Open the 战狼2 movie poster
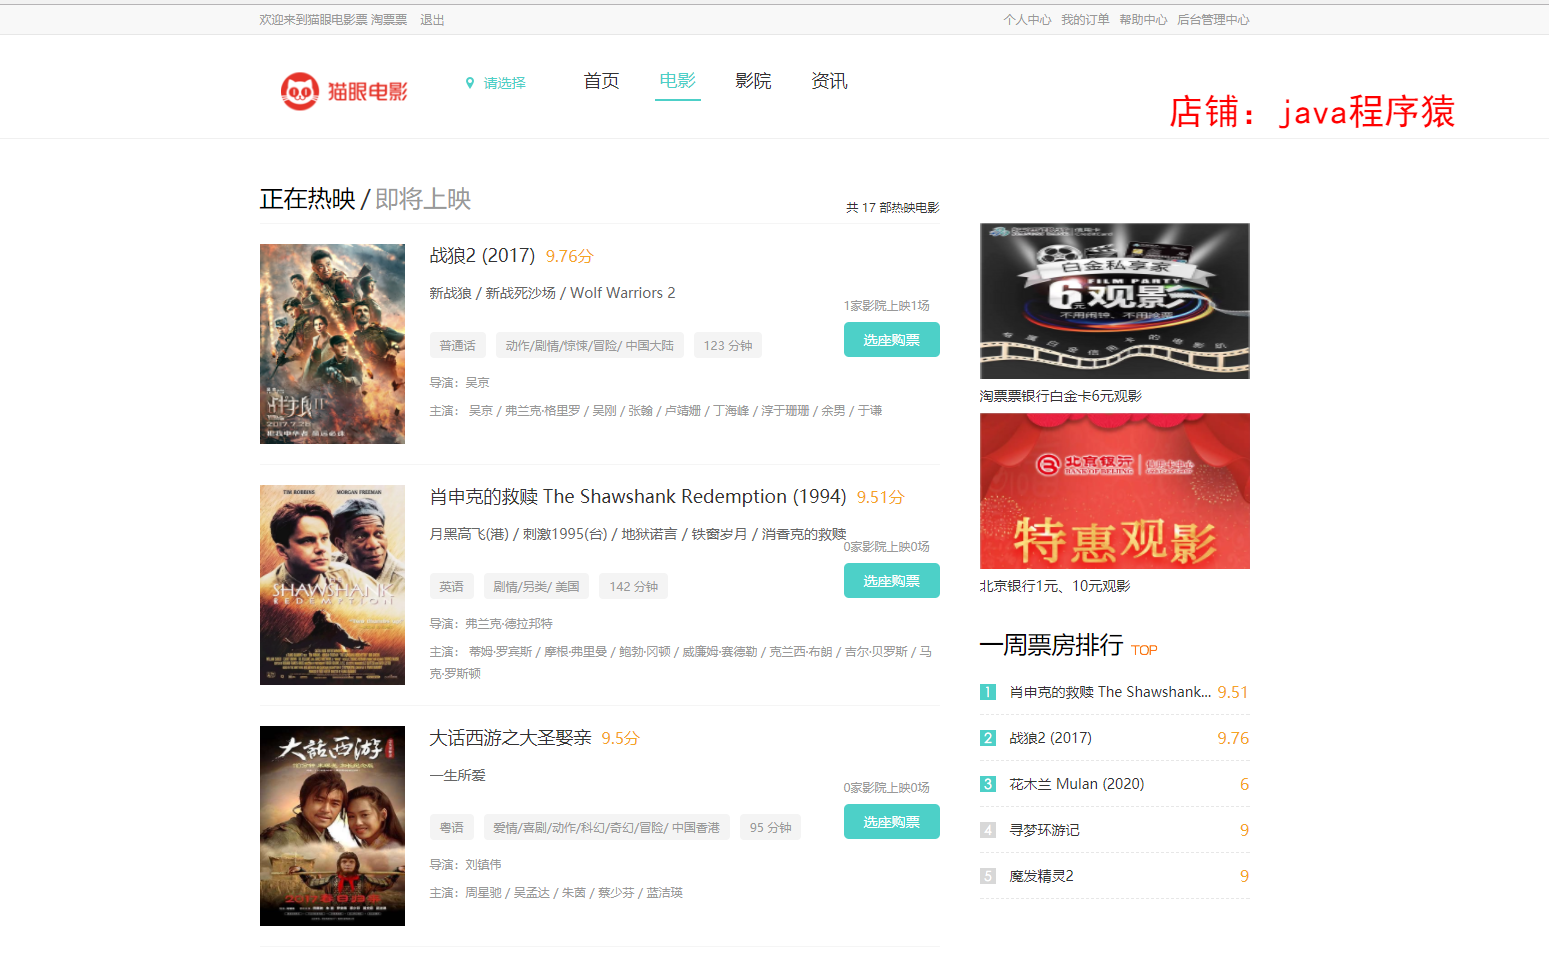 click(332, 344)
